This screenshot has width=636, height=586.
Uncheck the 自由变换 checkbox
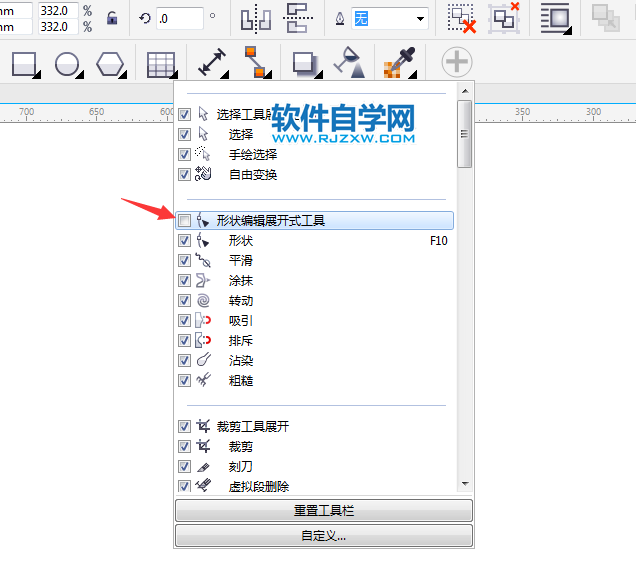pyautogui.click(x=184, y=174)
